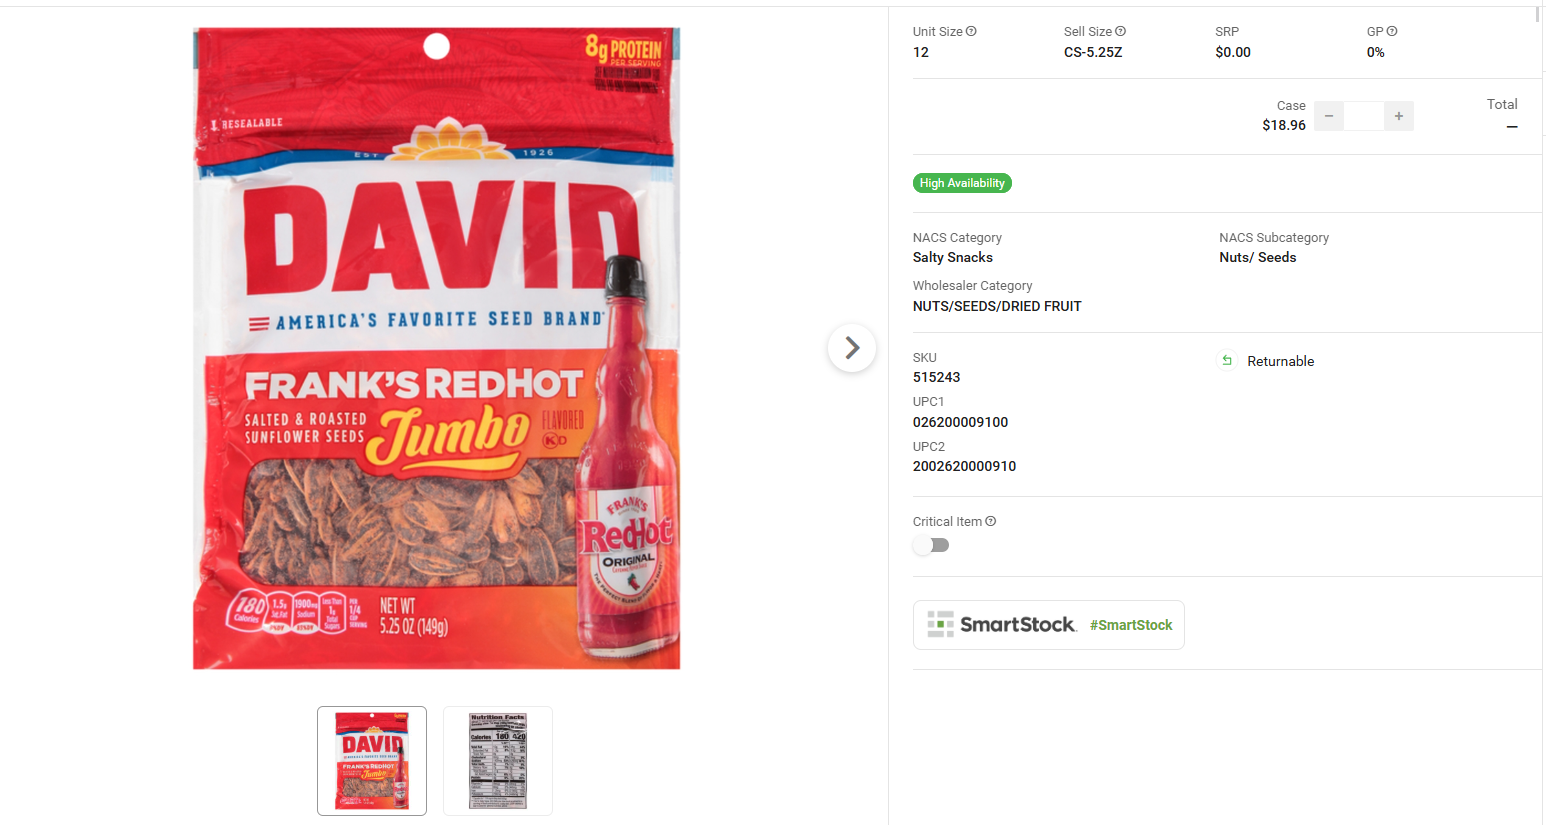This screenshot has height=825, width=1546.
Task: Click the UPC1 code 026200009100
Action: 960,422
